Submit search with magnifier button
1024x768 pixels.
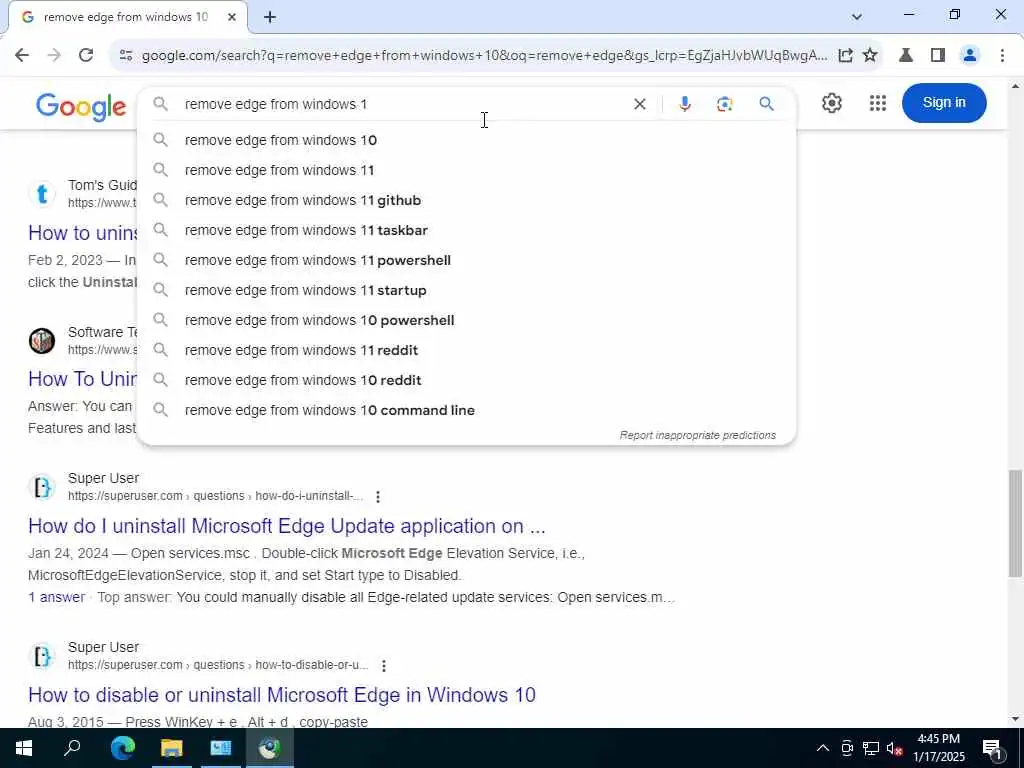(766, 104)
